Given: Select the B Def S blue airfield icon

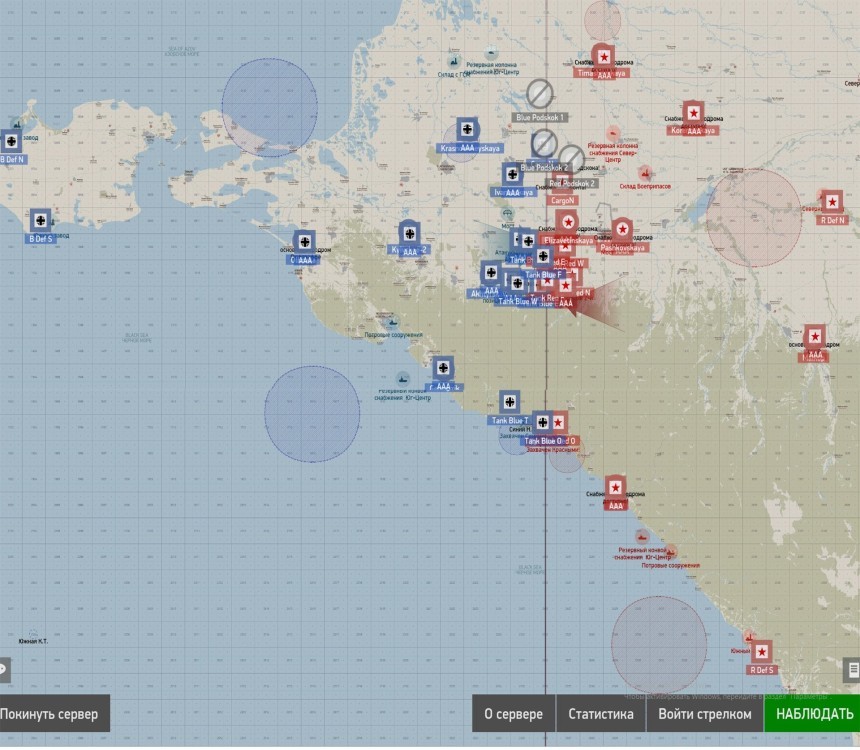Looking at the screenshot, I should pyautogui.click(x=41, y=221).
